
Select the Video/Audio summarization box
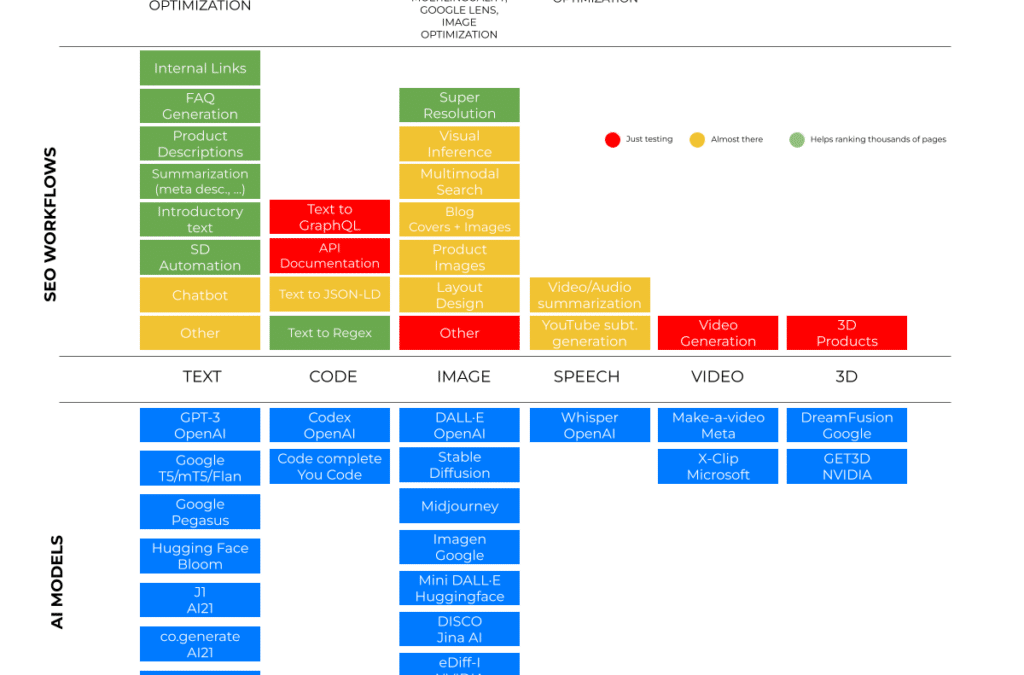pos(590,295)
